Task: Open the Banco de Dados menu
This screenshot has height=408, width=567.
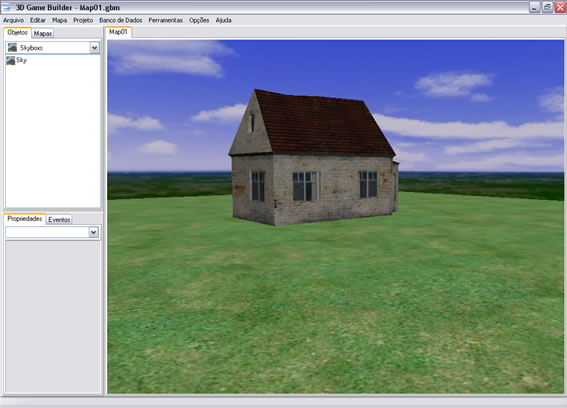Action: point(121,20)
